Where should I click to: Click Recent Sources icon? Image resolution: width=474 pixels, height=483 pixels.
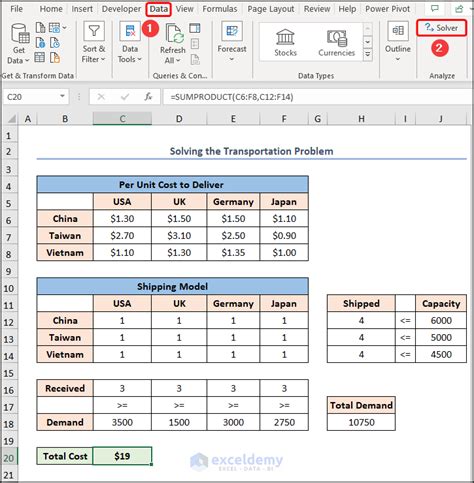click(x=55, y=43)
